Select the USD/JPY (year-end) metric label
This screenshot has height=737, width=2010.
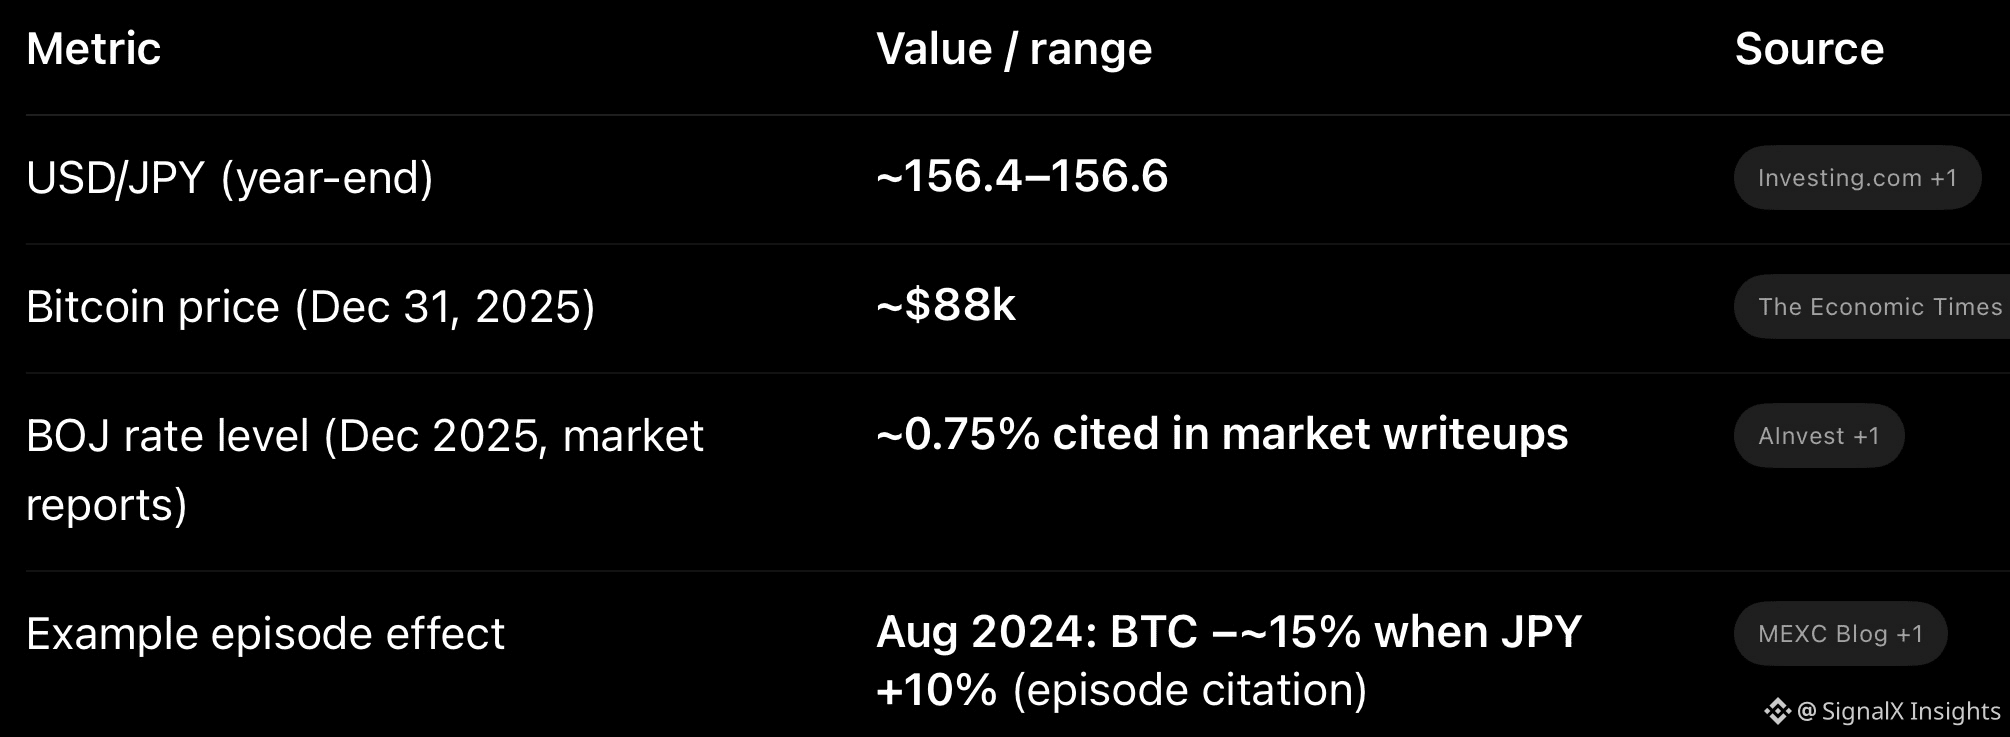230,178
